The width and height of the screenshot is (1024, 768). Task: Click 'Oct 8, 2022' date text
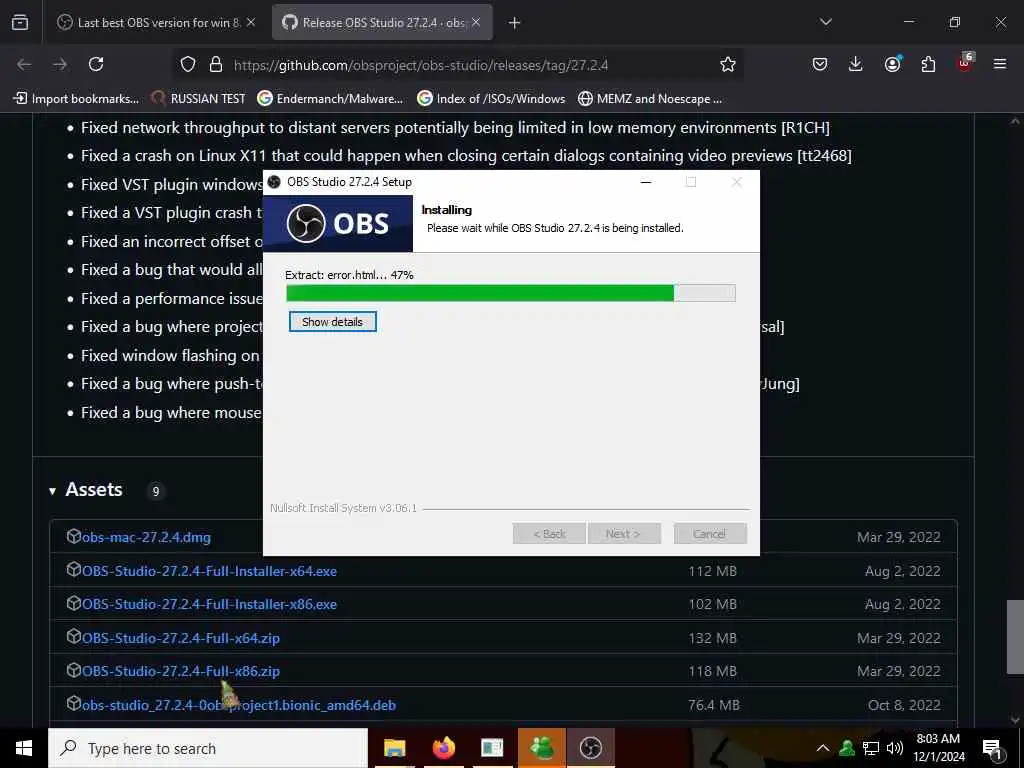pyautogui.click(x=904, y=705)
